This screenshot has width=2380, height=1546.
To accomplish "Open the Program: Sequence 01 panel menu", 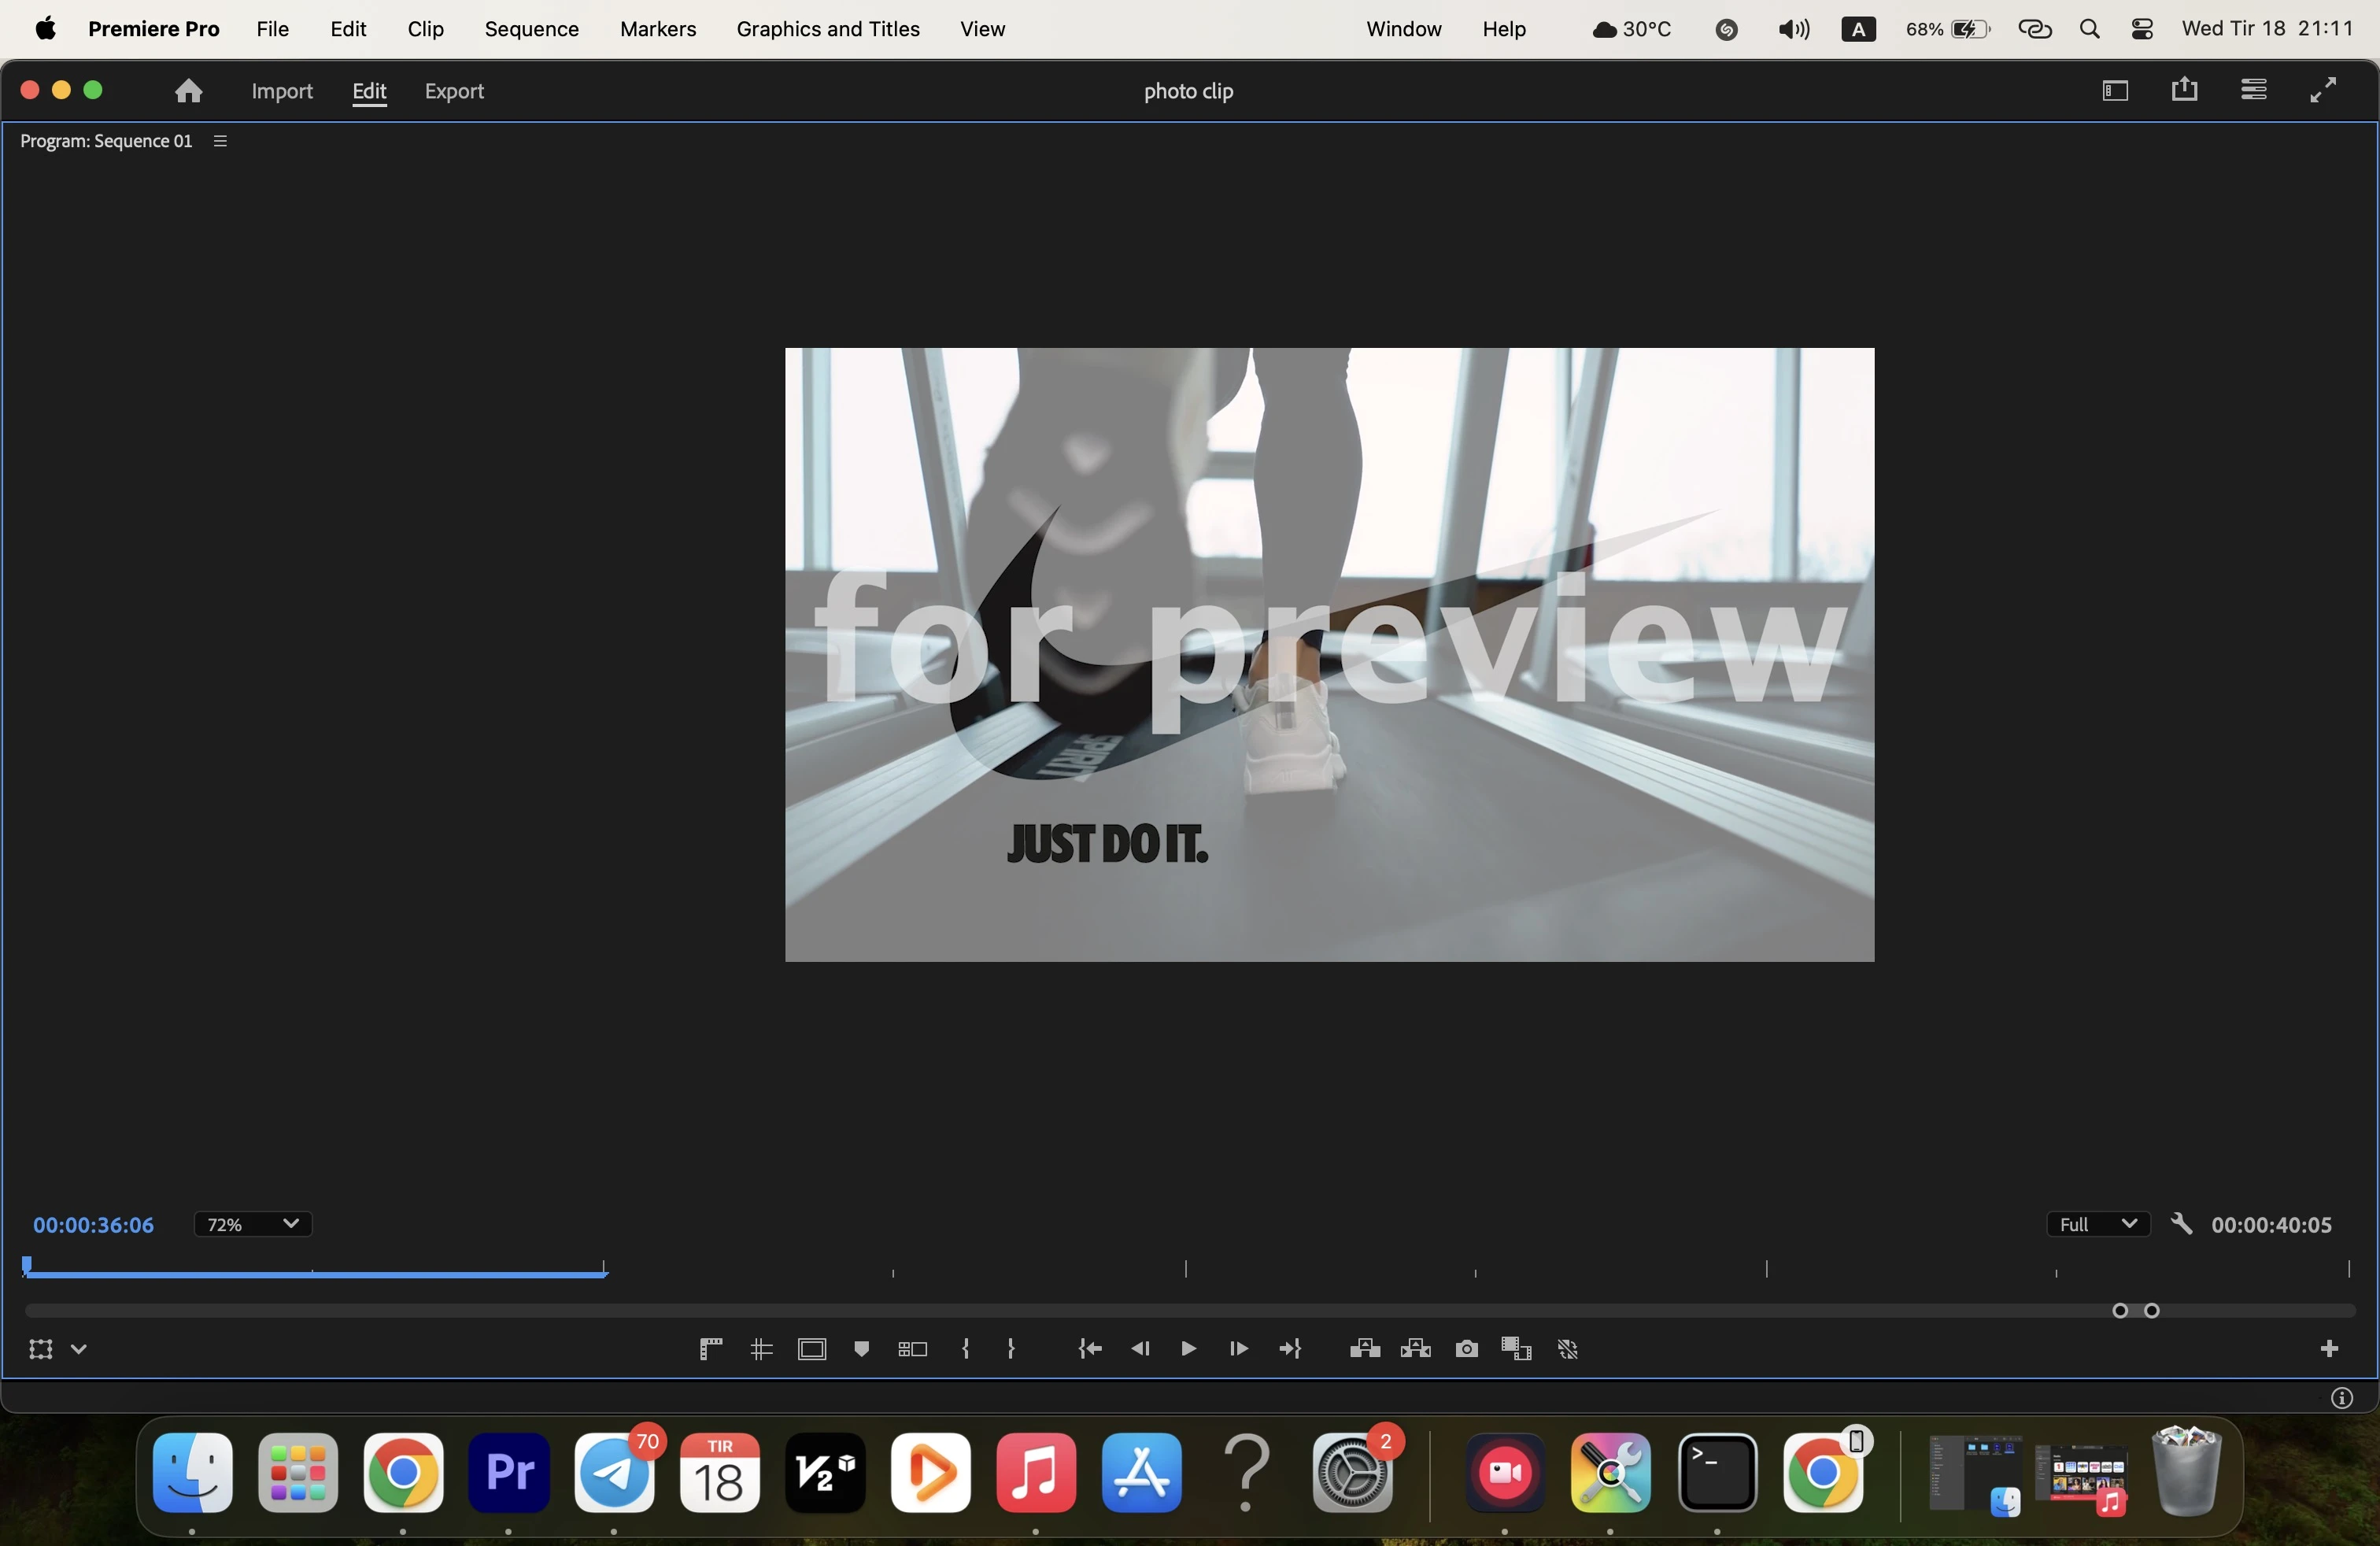I will [221, 141].
